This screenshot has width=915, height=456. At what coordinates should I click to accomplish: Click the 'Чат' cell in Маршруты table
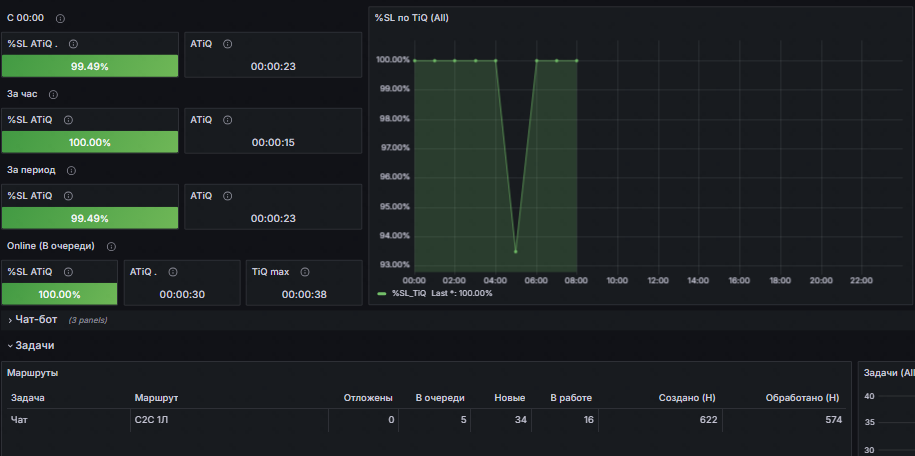68,420
